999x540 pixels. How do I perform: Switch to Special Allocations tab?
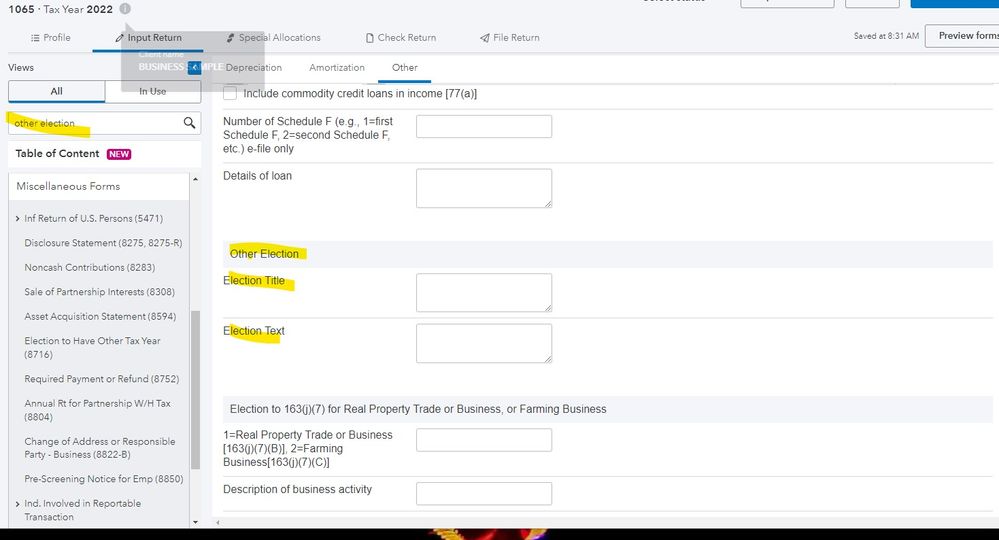pyautogui.click(x=272, y=38)
